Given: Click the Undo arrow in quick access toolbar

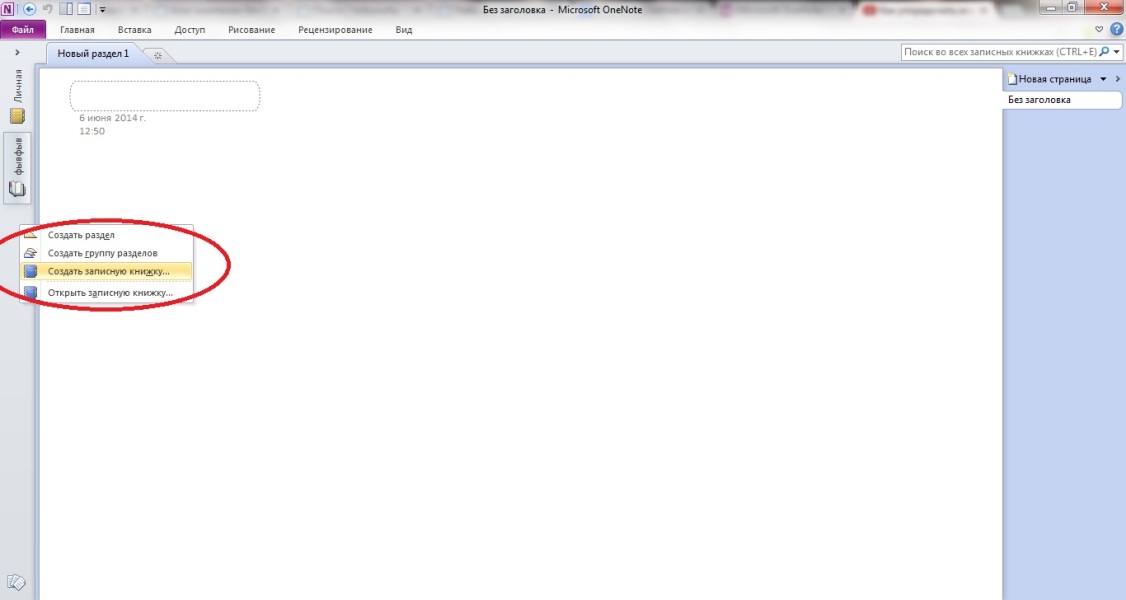Looking at the screenshot, I should pyautogui.click(x=48, y=9).
